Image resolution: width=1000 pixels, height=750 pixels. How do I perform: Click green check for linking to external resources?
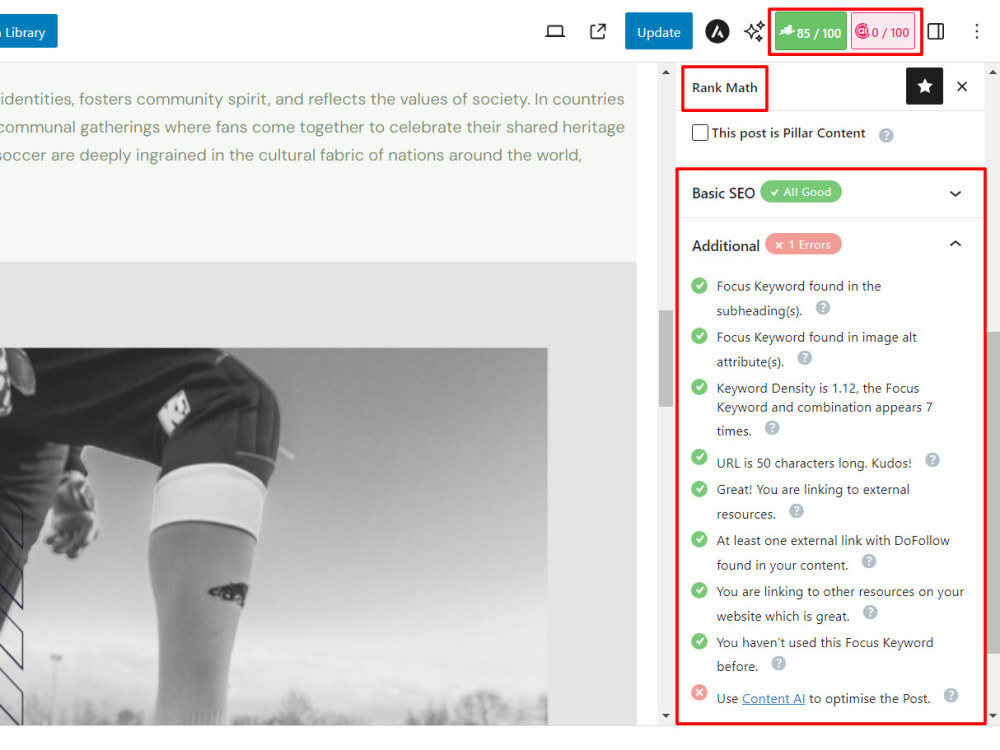699,489
